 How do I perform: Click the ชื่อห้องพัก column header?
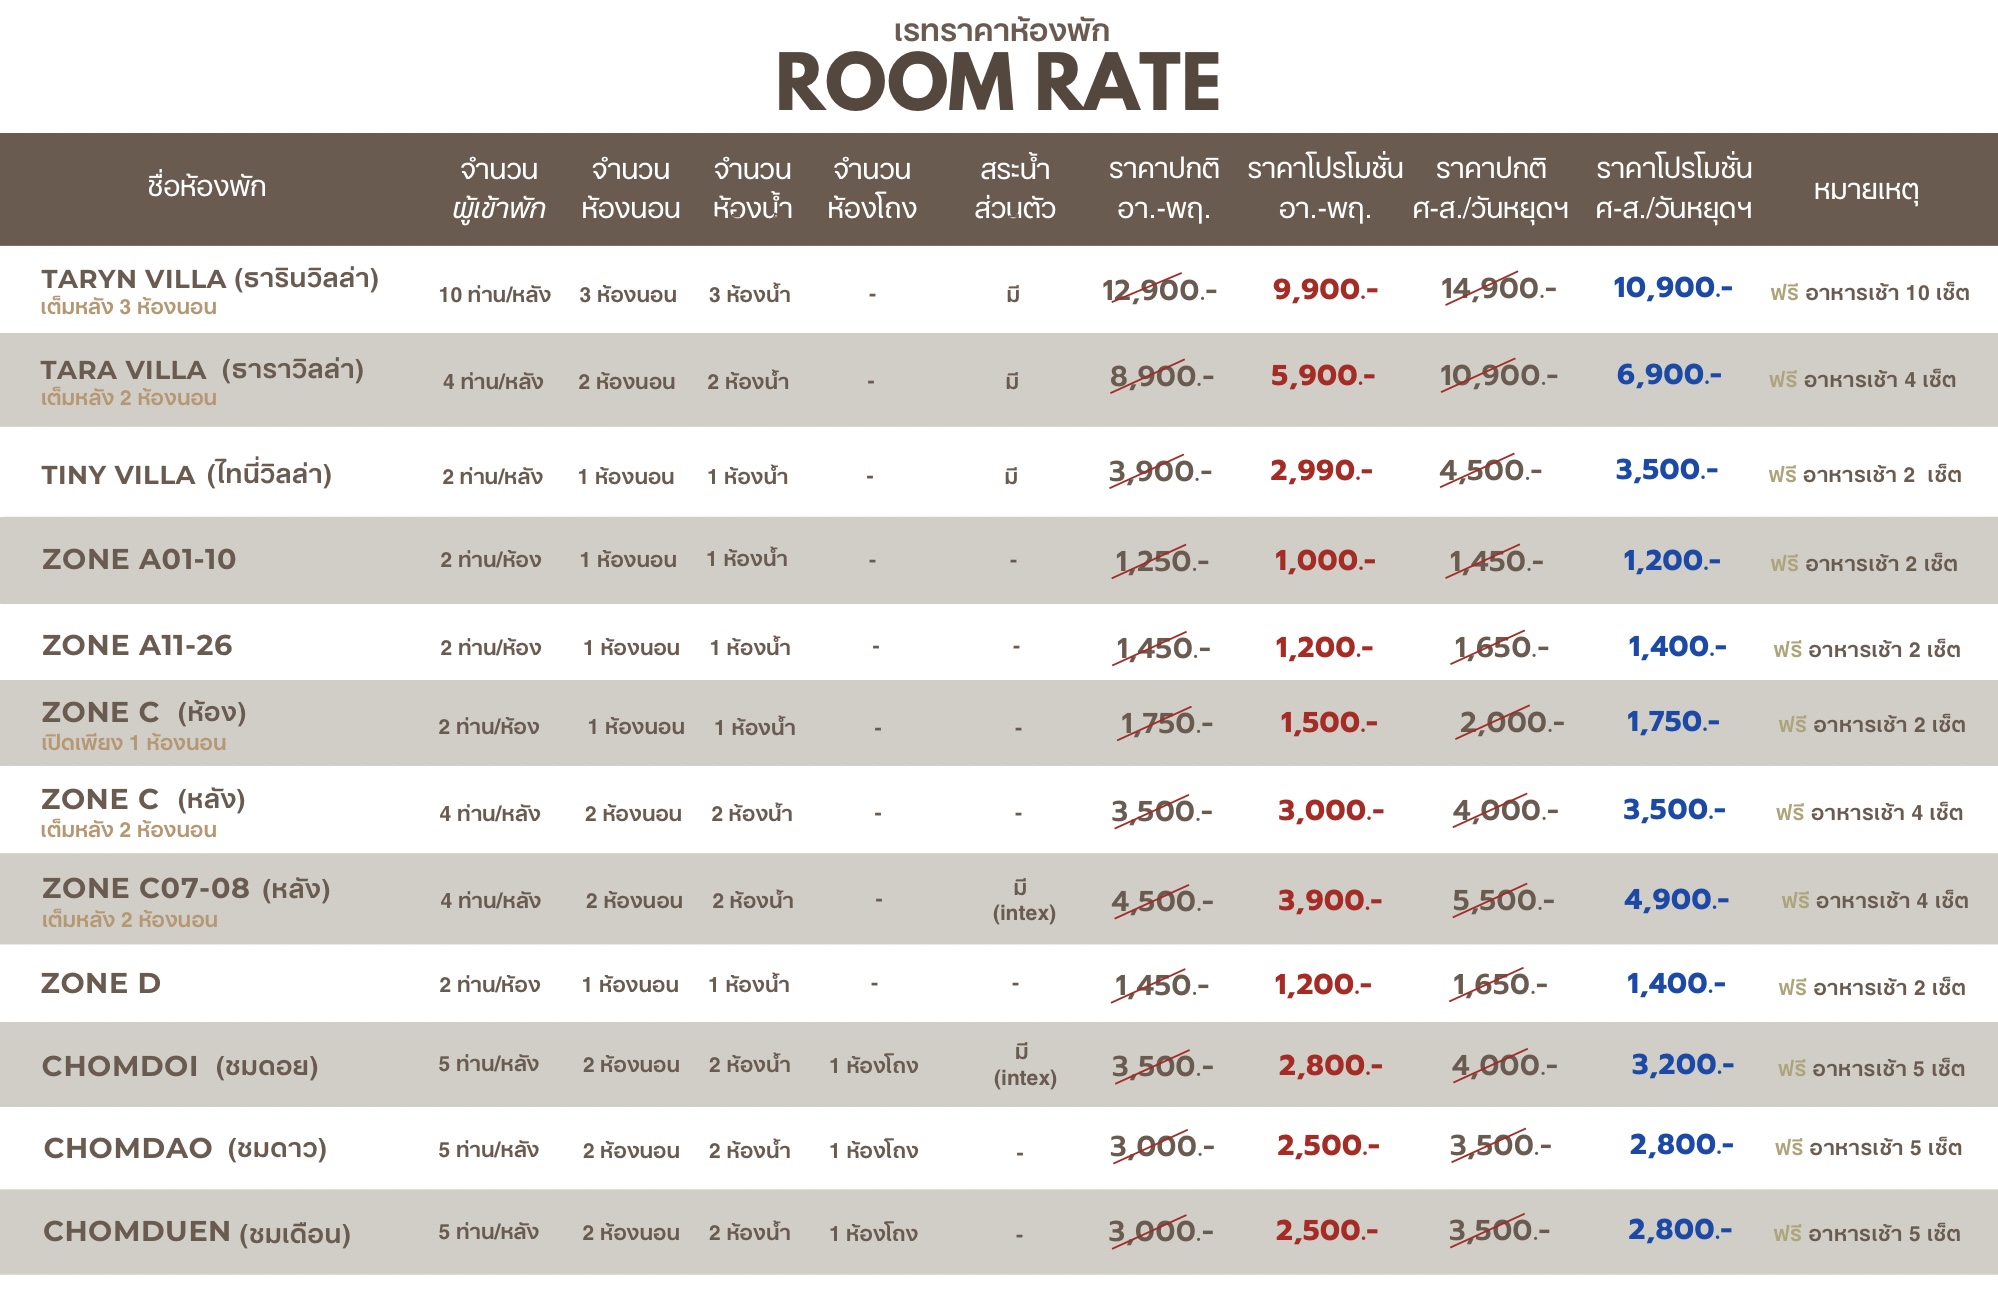point(207,187)
